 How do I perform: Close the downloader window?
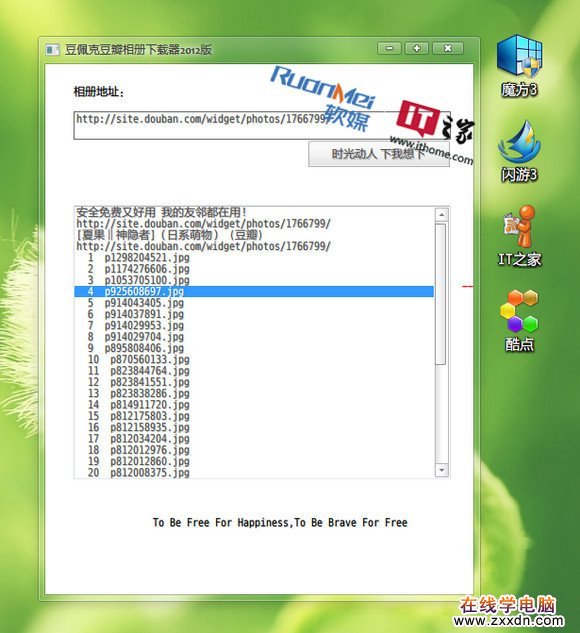tap(448, 48)
